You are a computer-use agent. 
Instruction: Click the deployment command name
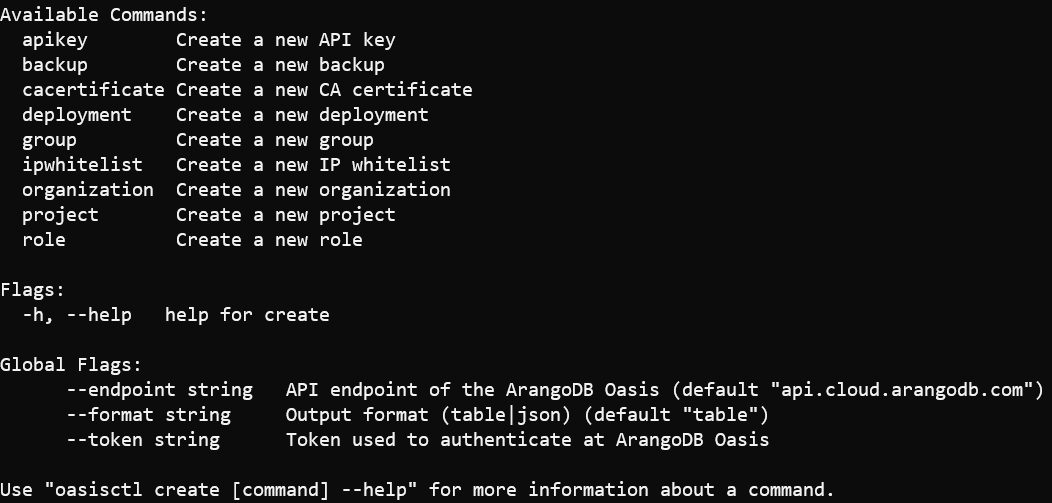click(76, 115)
